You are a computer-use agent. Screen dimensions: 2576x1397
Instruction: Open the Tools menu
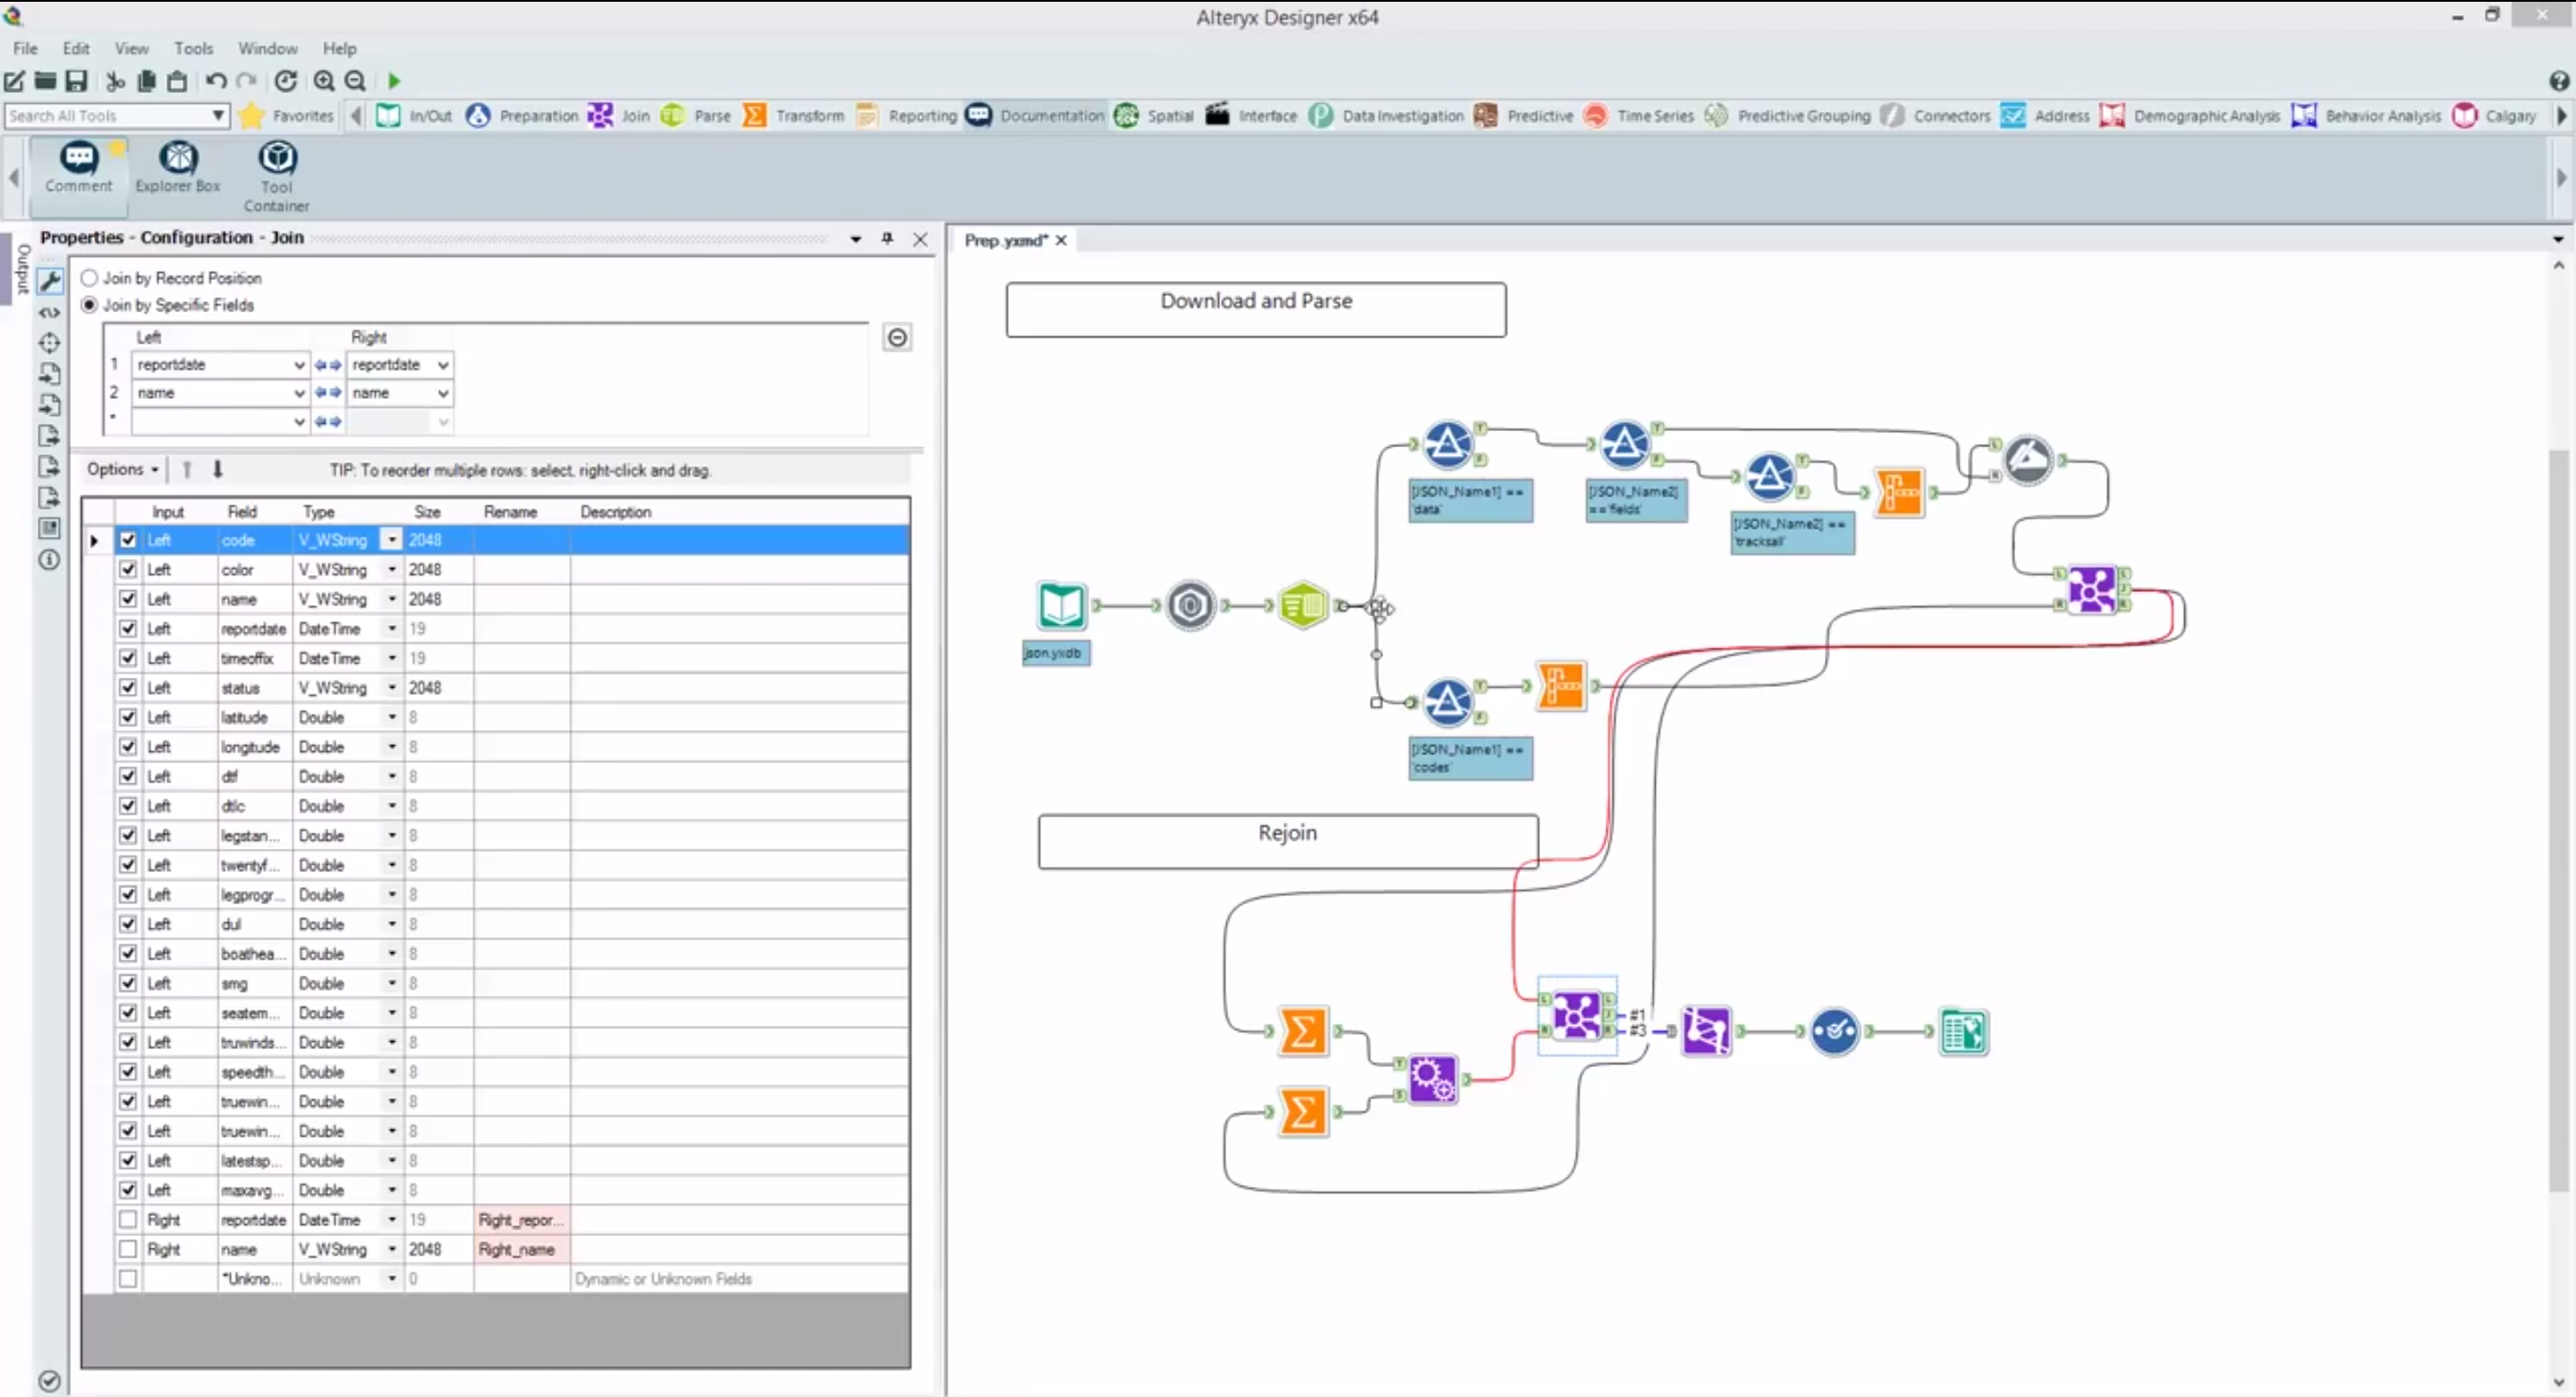point(194,48)
